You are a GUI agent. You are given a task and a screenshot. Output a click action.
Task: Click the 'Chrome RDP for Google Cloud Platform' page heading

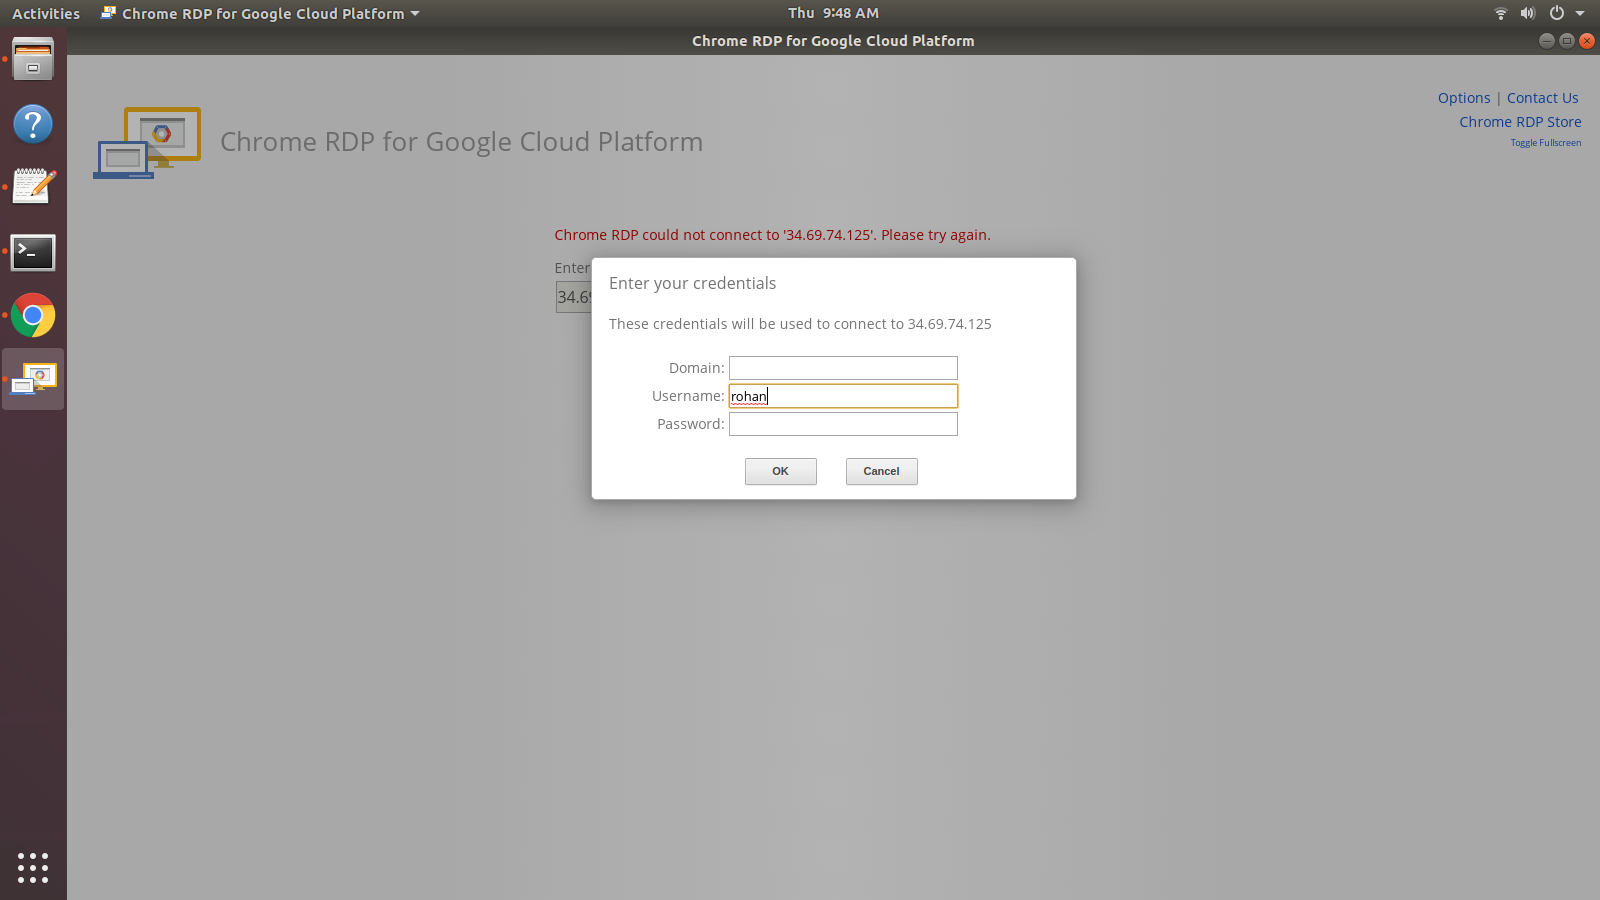click(x=461, y=142)
